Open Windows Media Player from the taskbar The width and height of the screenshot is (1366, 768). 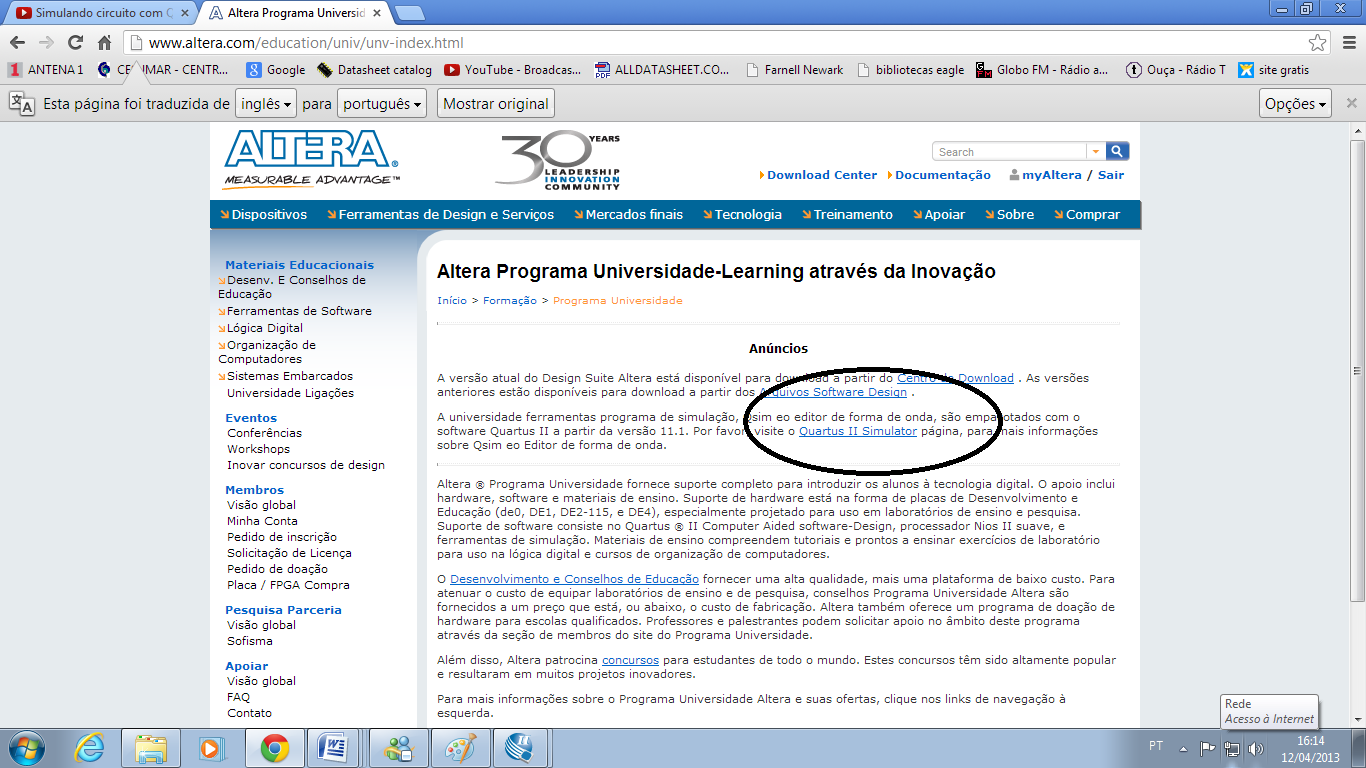210,747
